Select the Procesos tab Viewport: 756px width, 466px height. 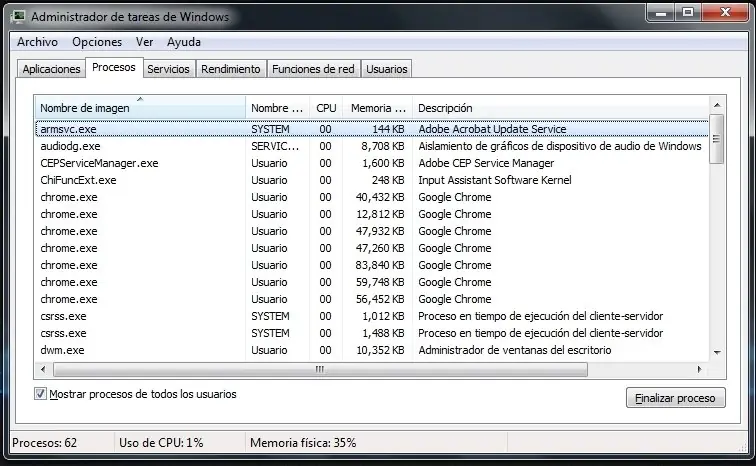(x=114, y=67)
